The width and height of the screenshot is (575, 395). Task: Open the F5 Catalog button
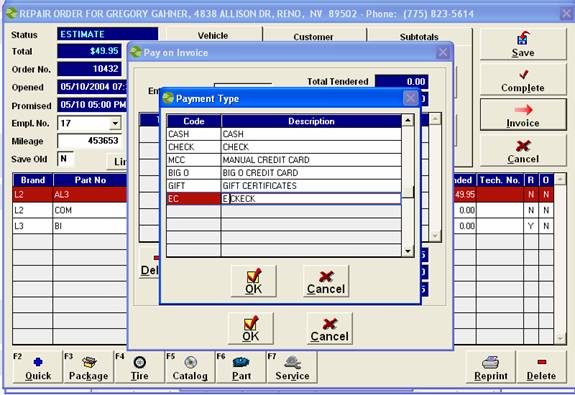click(x=190, y=367)
